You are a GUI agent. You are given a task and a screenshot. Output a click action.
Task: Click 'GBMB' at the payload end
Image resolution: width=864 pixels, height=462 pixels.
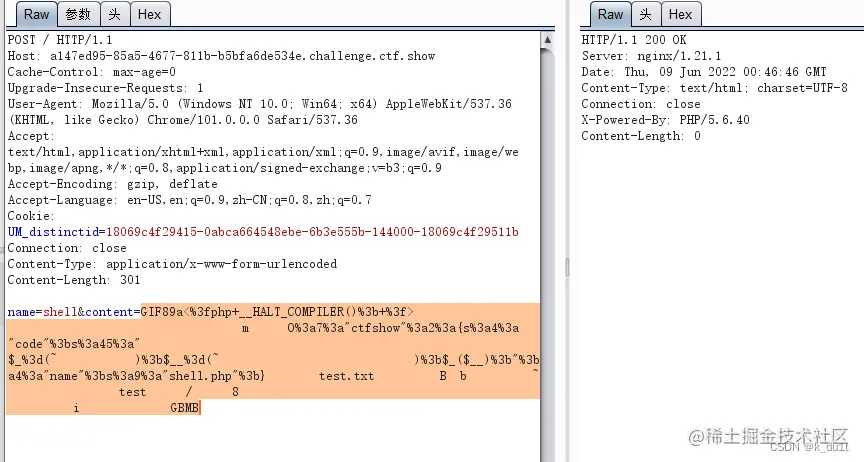click(x=184, y=408)
